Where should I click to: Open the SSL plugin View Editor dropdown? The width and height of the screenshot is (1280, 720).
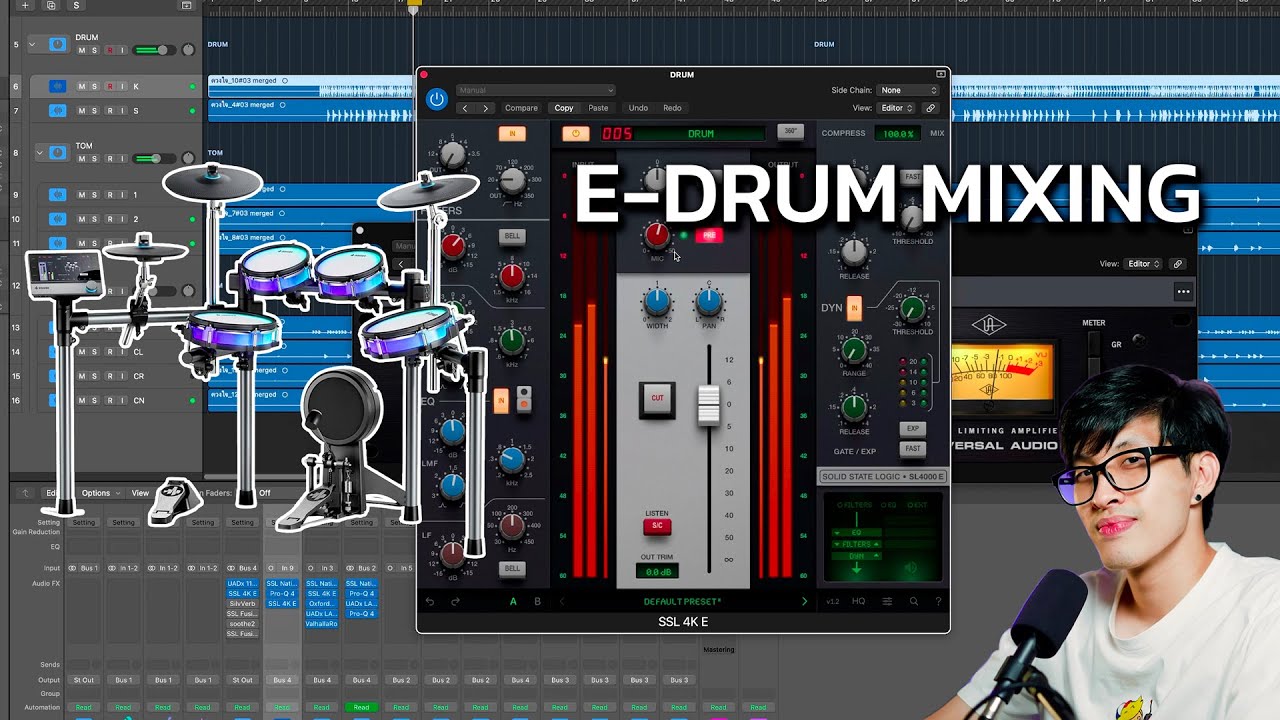tap(896, 108)
